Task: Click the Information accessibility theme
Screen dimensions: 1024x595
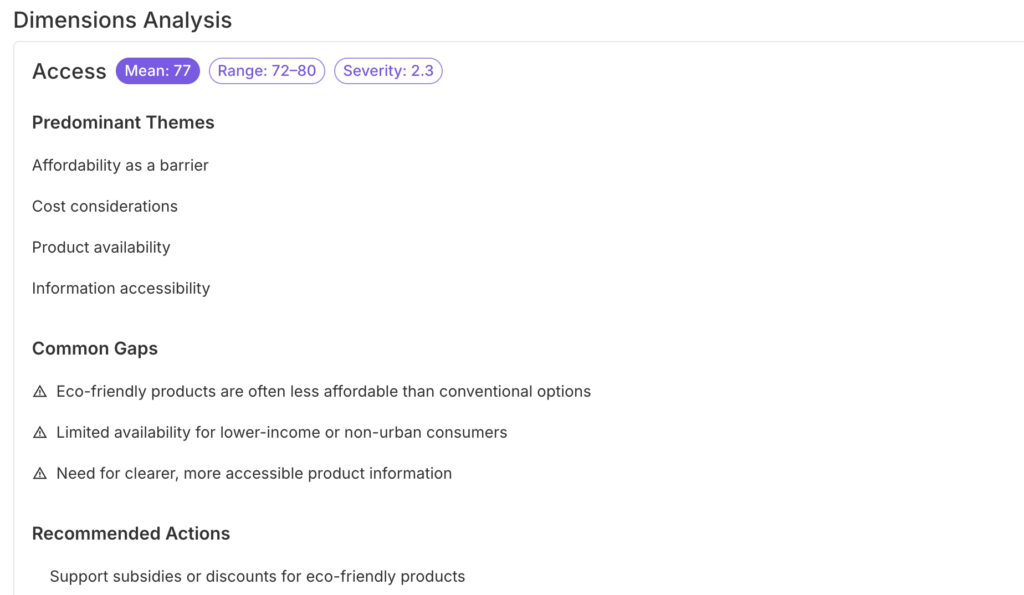Action: (121, 288)
